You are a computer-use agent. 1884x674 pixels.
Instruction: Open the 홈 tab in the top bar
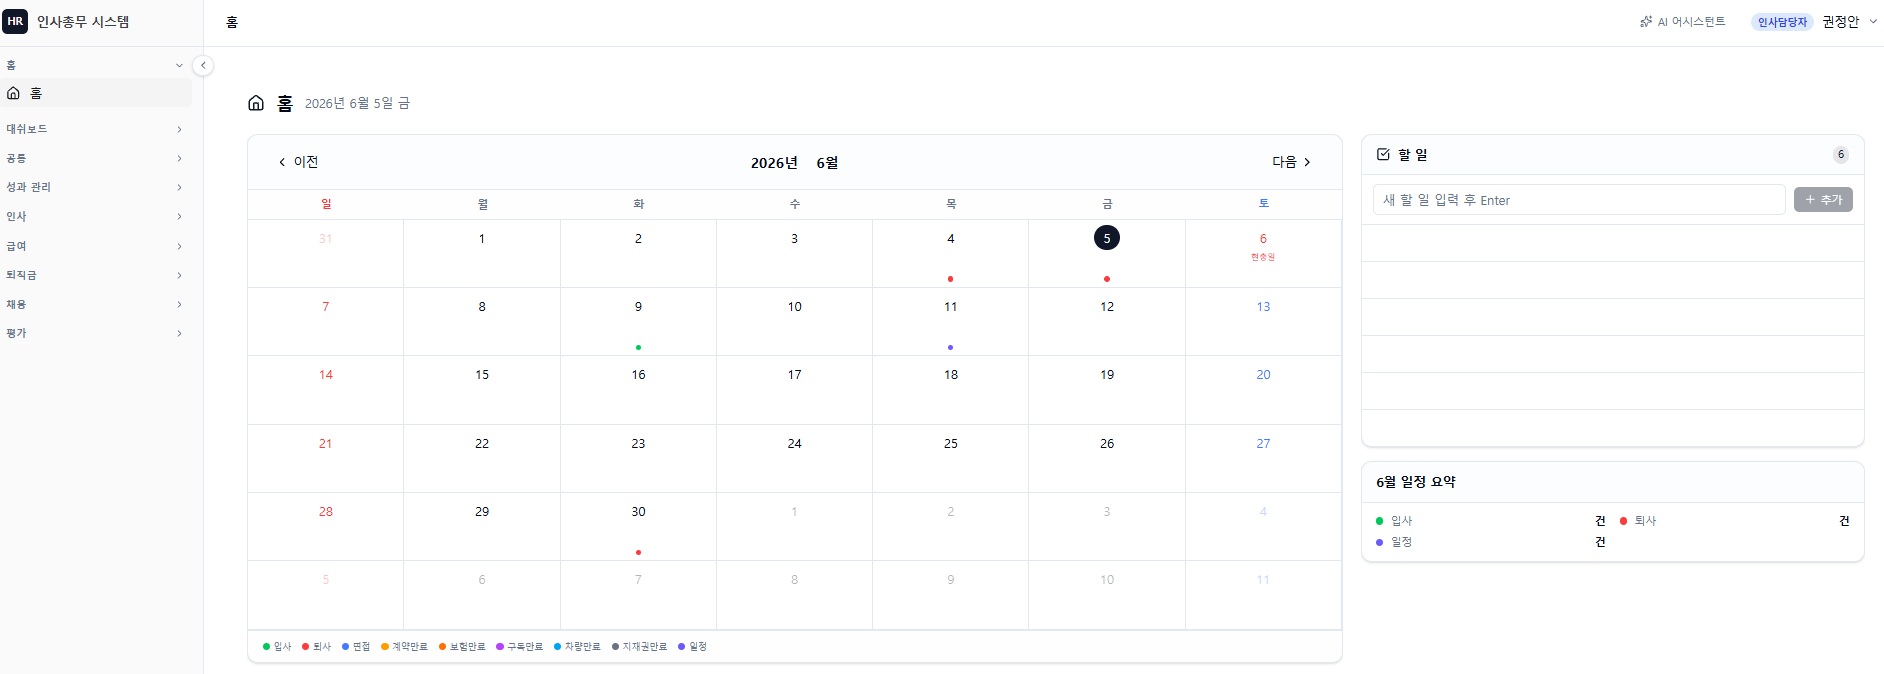(232, 22)
